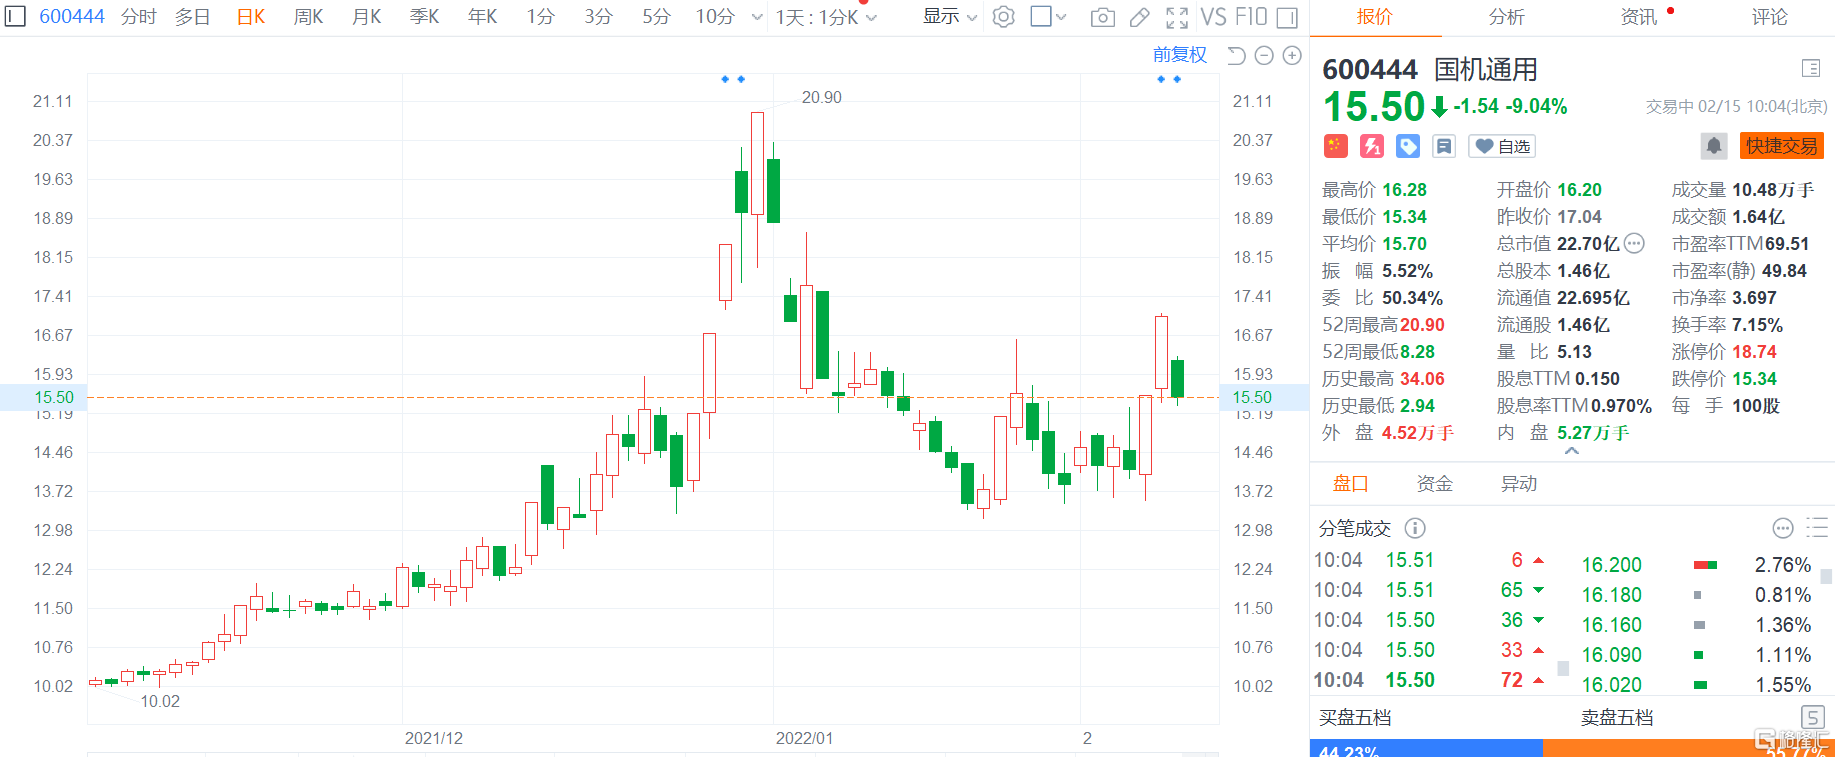
Task: Open info icon next to 分笔成交
Action: (x=1415, y=528)
